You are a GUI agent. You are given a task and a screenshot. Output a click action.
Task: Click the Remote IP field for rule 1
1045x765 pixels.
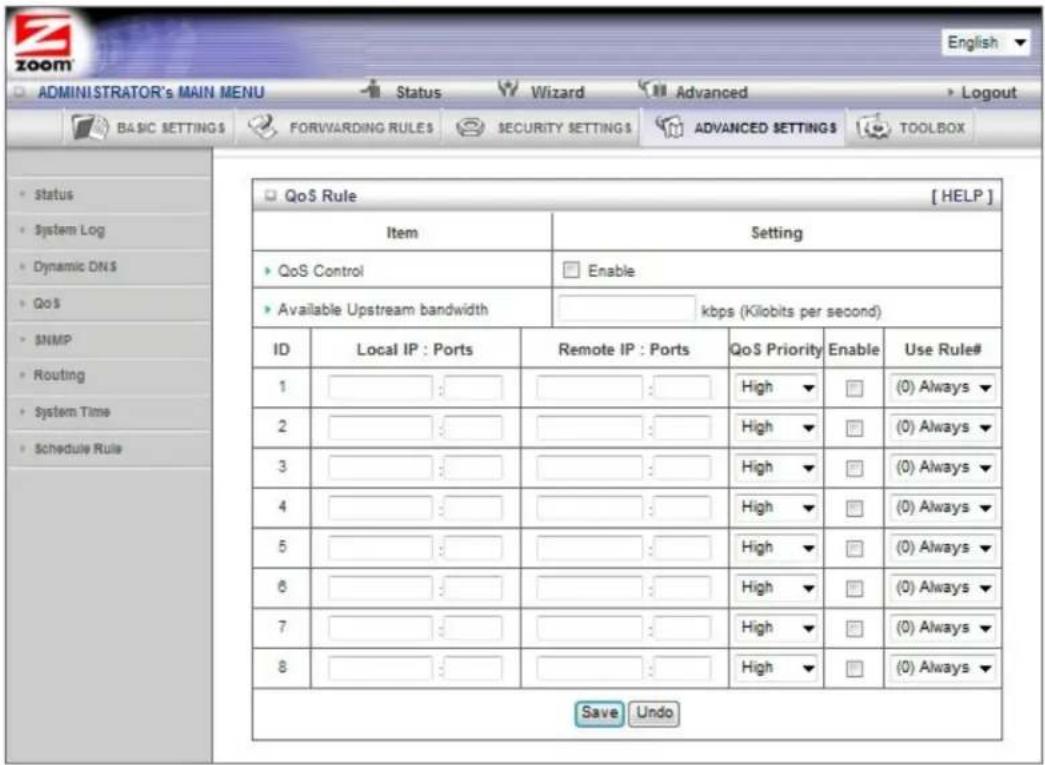click(x=589, y=387)
